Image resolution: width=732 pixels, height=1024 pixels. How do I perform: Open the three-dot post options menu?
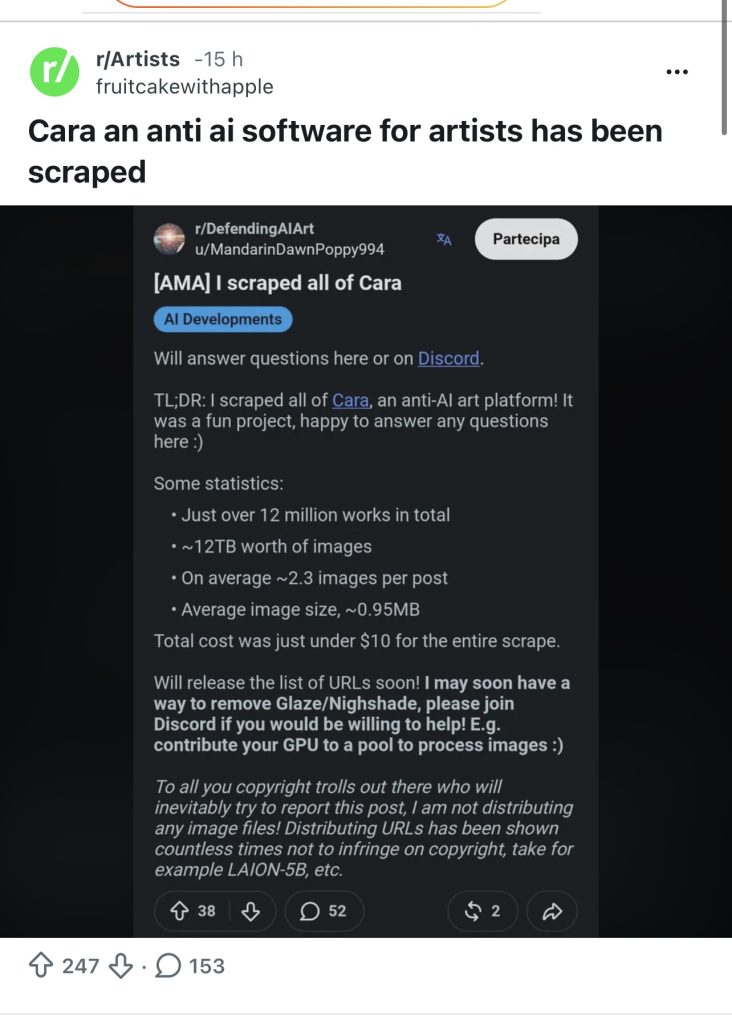point(676,72)
